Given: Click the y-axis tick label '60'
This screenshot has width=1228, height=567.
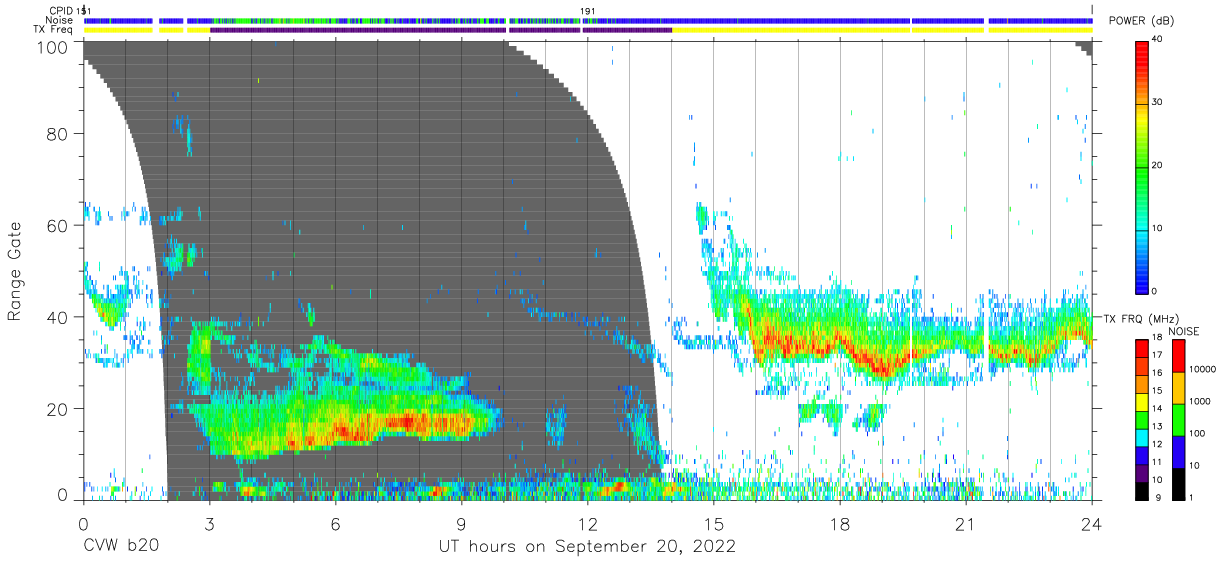Looking at the screenshot, I should (59, 226).
